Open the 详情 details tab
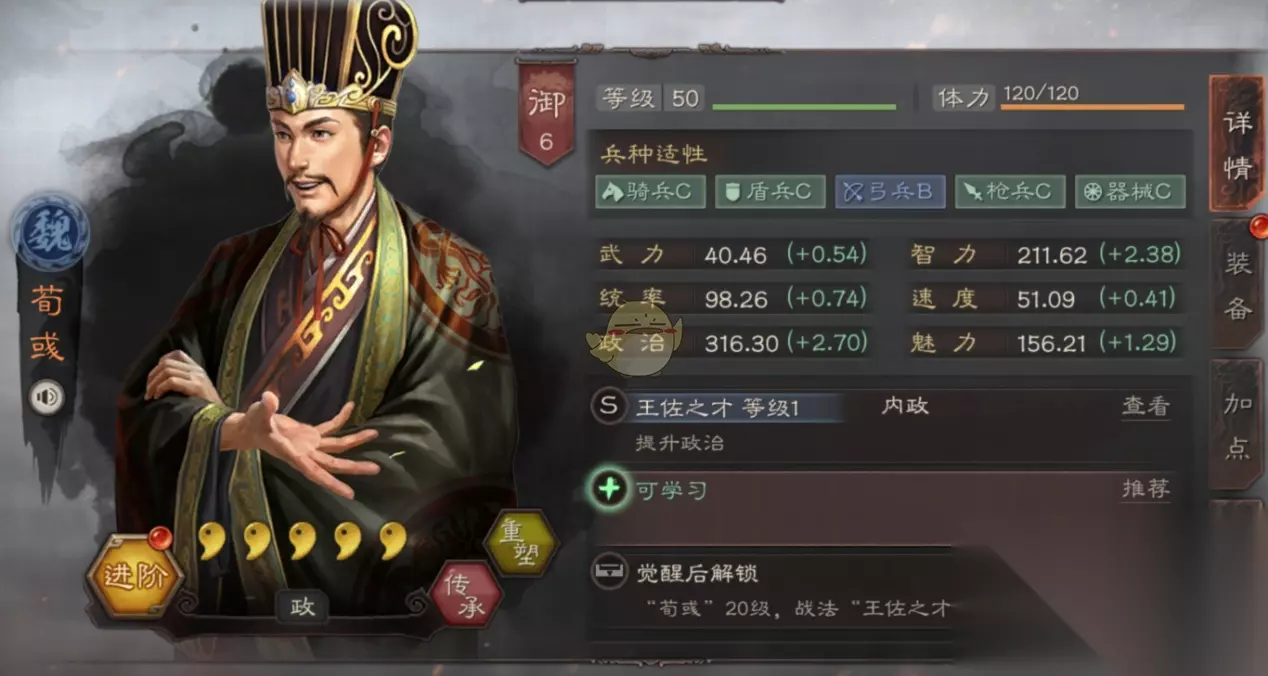 tap(1236, 144)
